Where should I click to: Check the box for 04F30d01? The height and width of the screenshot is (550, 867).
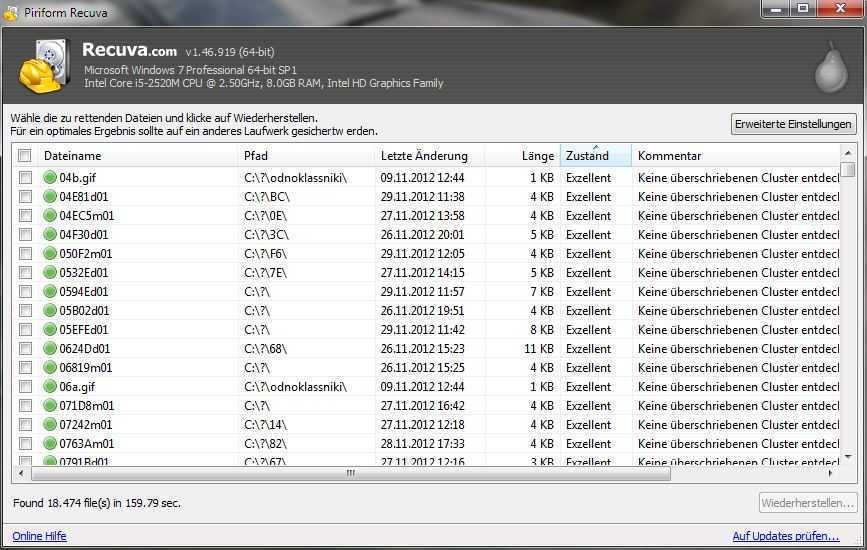point(25,234)
